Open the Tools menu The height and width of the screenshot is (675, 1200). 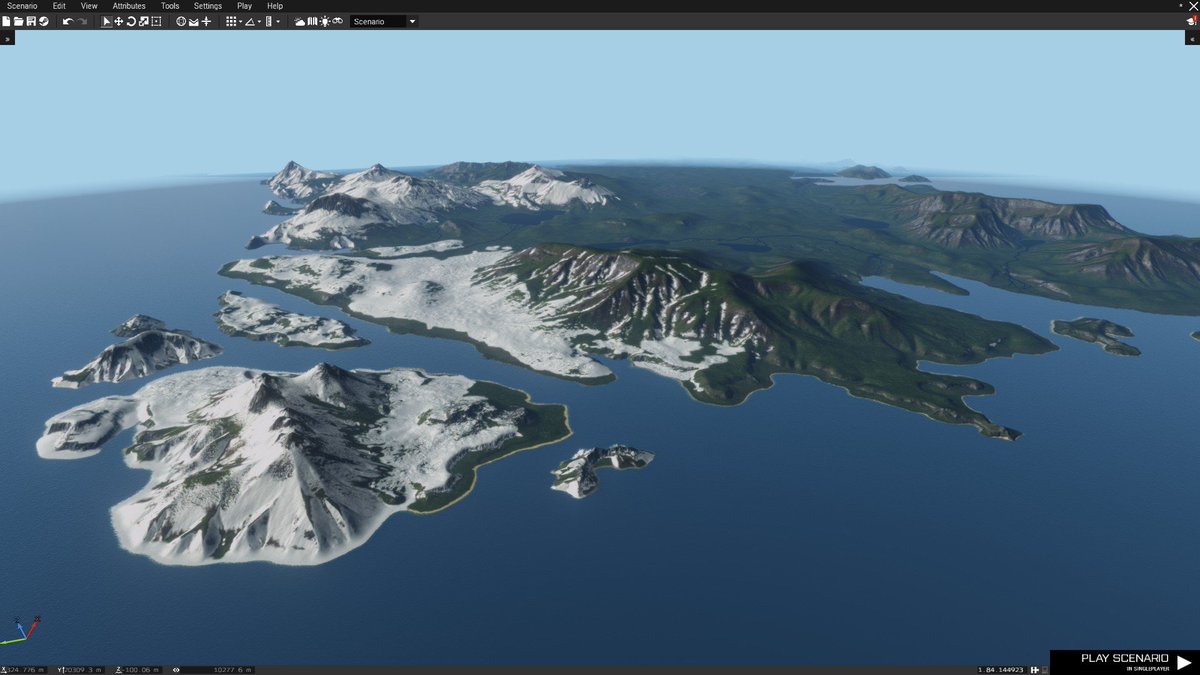[x=169, y=5]
